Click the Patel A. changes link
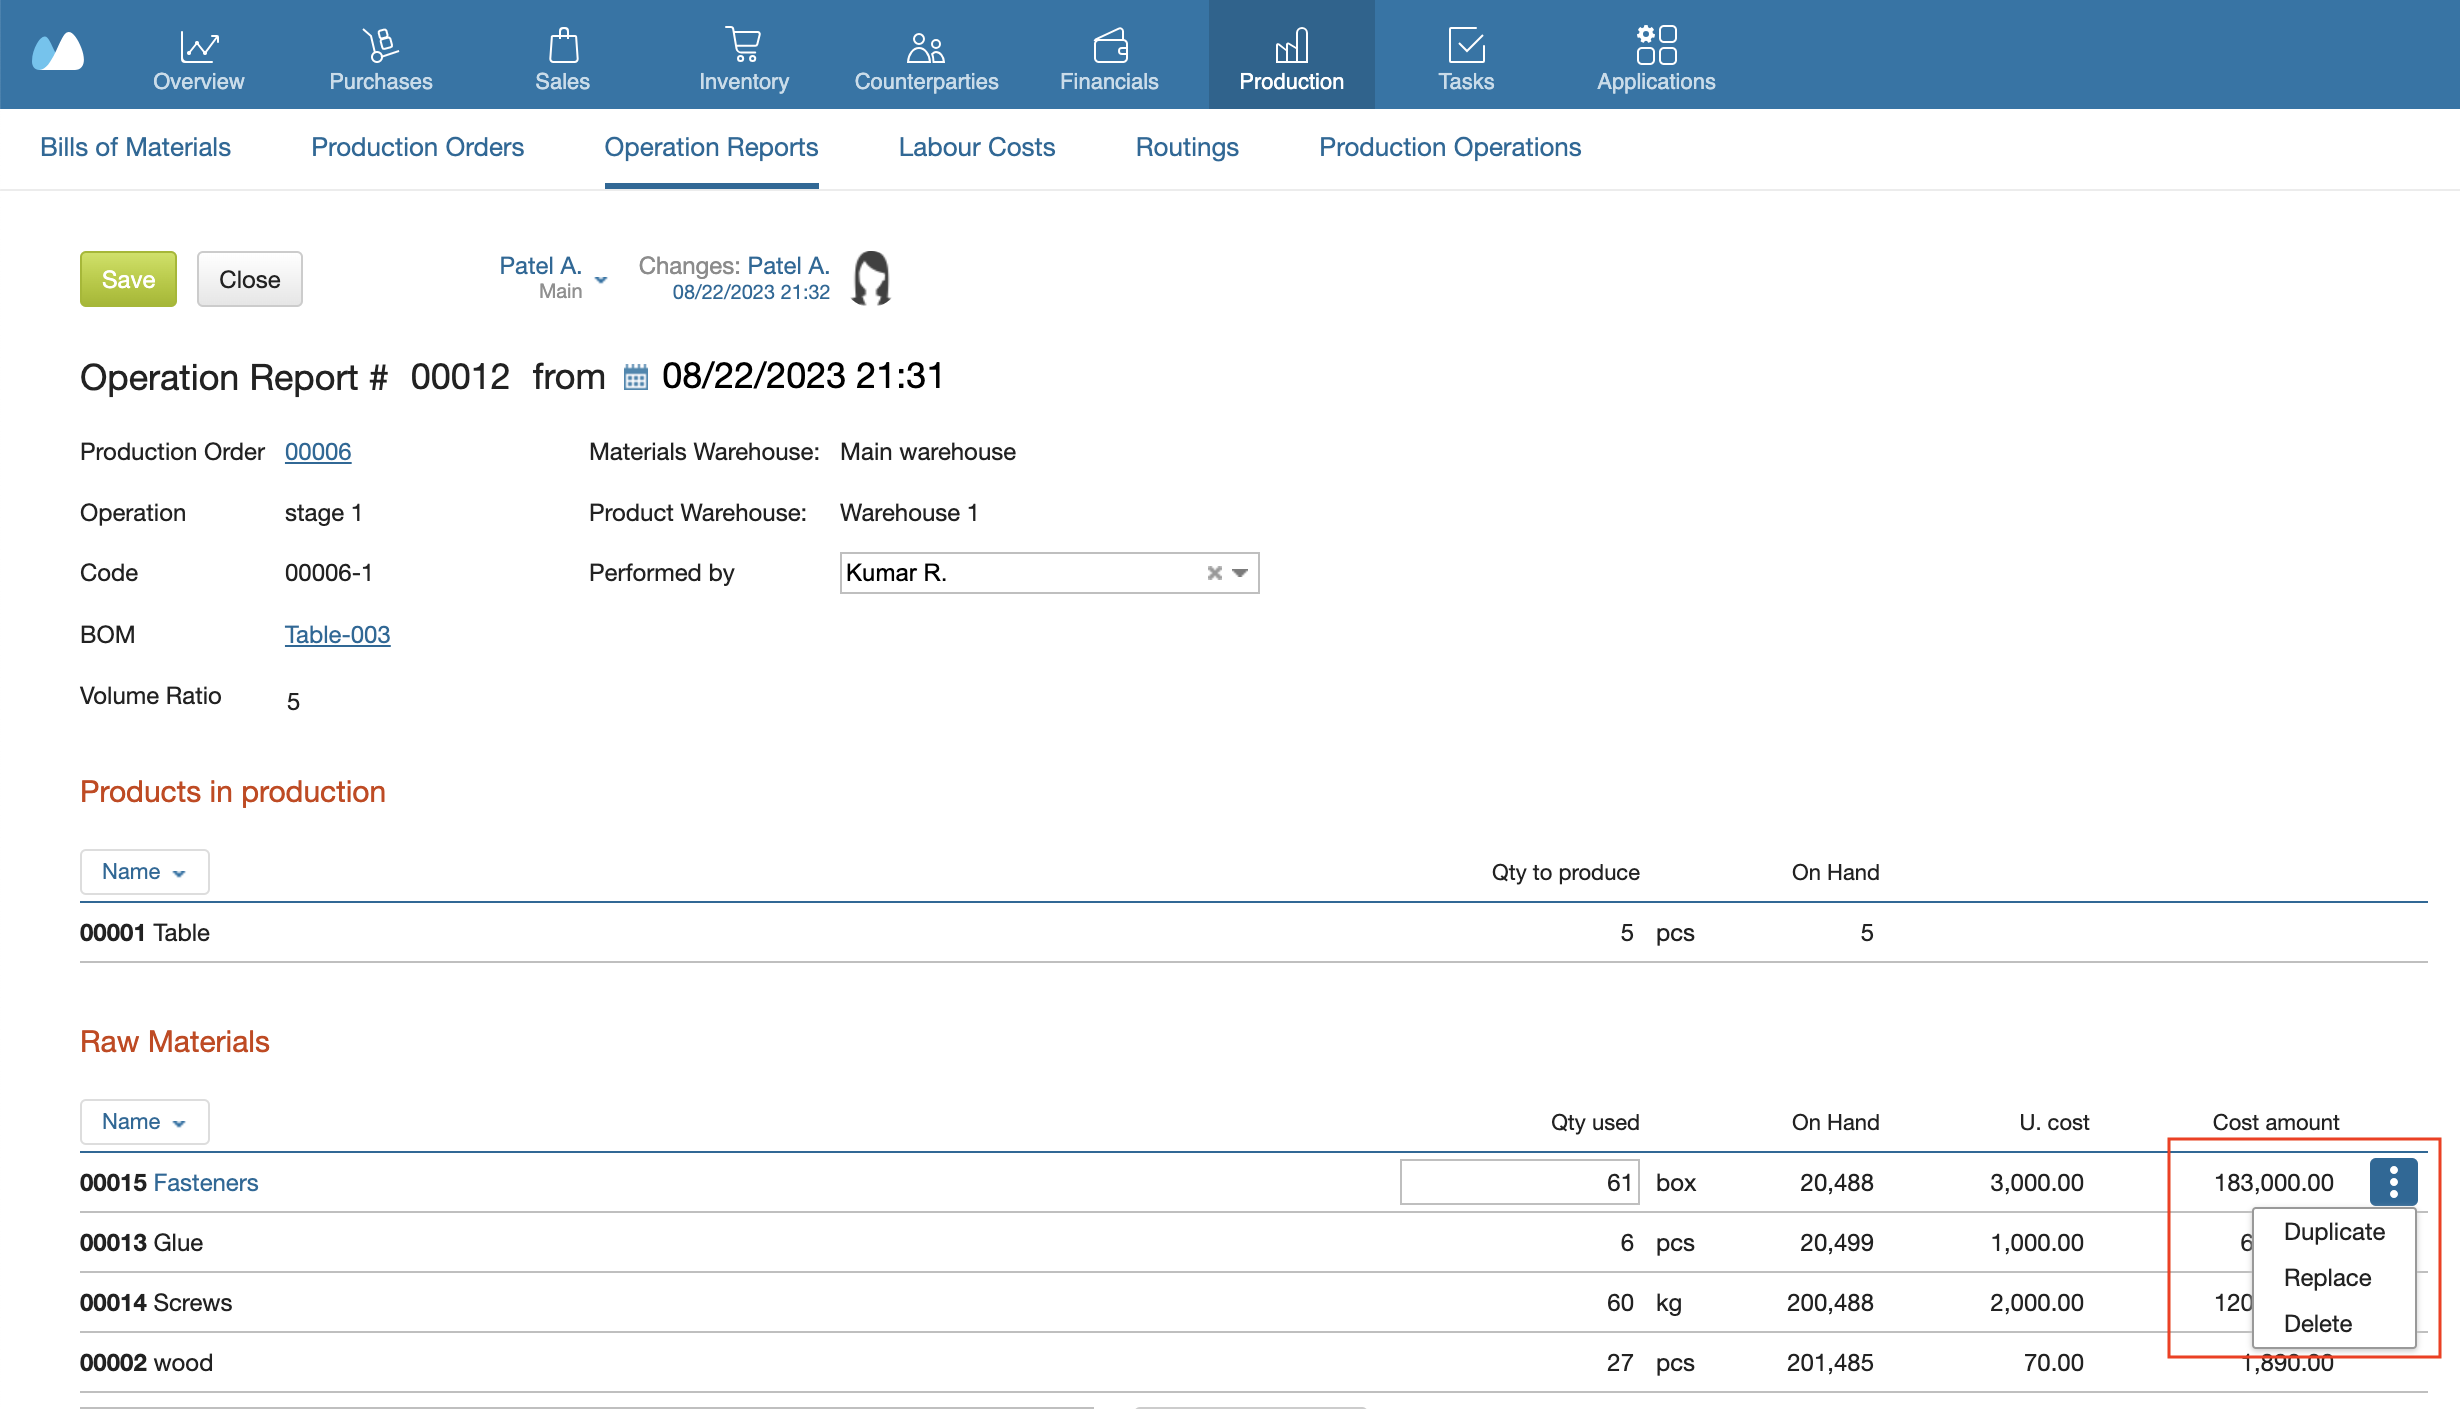The width and height of the screenshot is (2460, 1409). [788, 266]
